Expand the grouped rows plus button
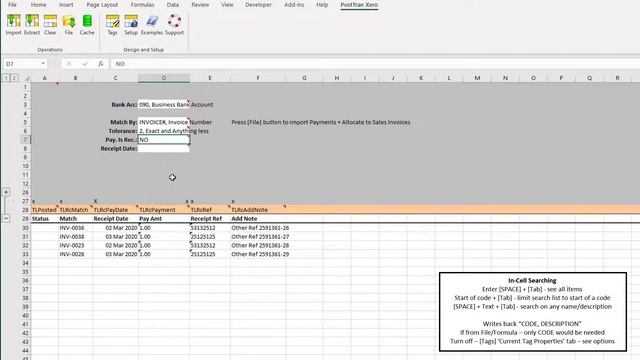Screen dimensions: 640x360 (6, 192)
